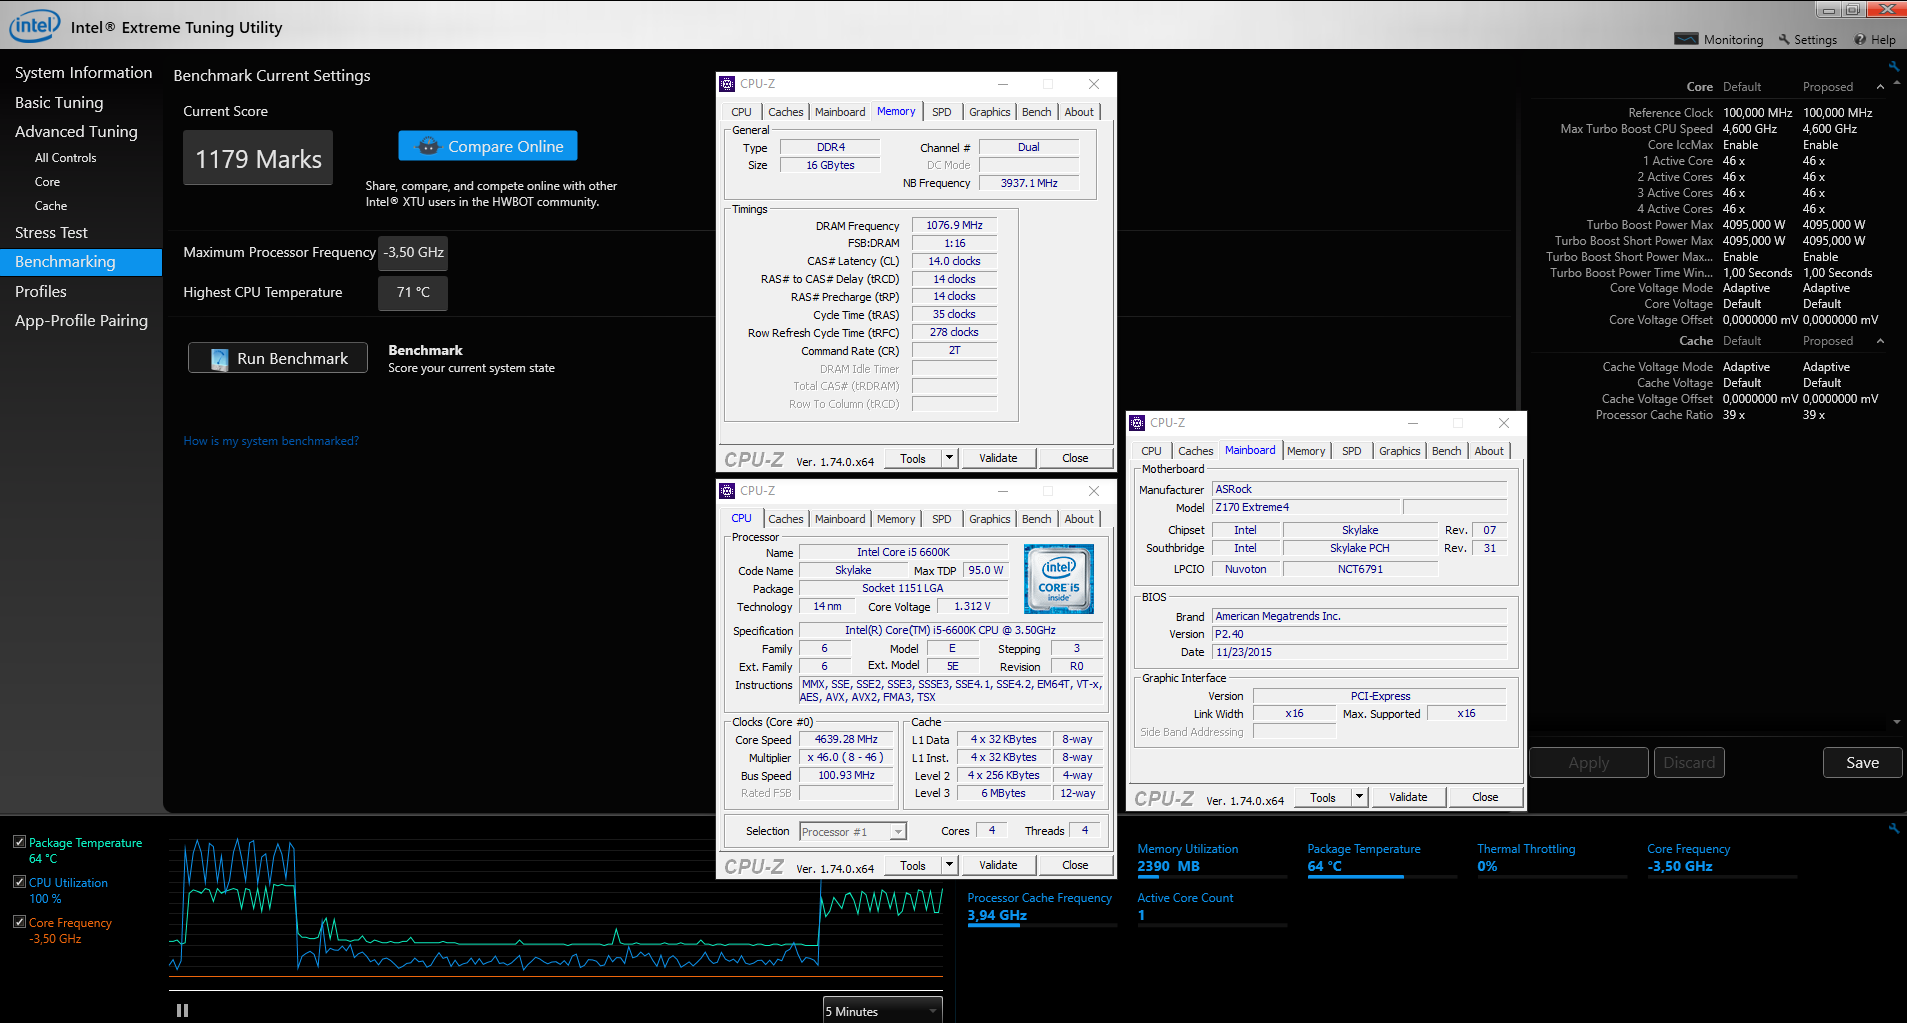Open Tools dropdown arrow in Mainboard window
The width and height of the screenshot is (1907, 1023).
click(1359, 797)
